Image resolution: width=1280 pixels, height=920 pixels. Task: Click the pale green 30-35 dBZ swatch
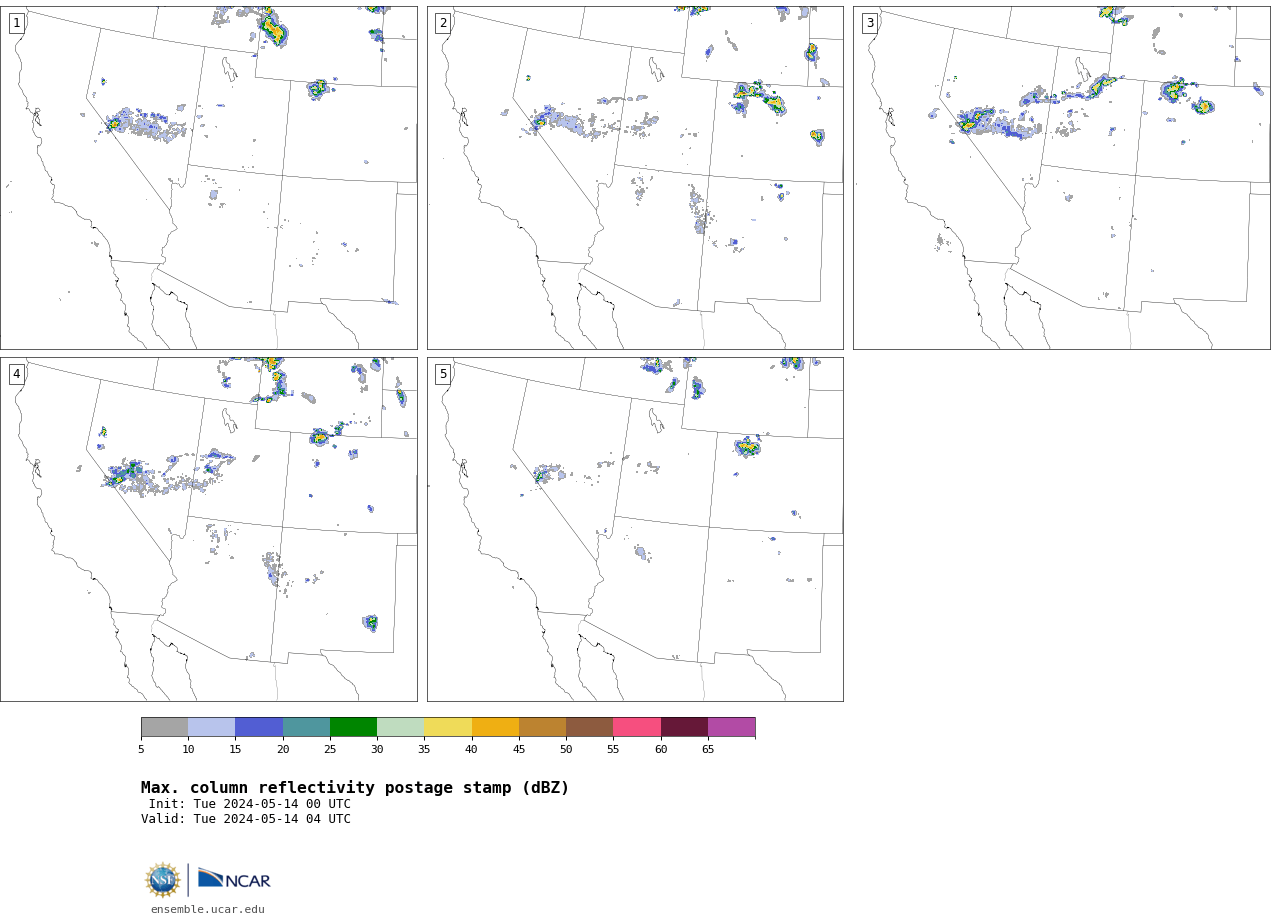(401, 727)
